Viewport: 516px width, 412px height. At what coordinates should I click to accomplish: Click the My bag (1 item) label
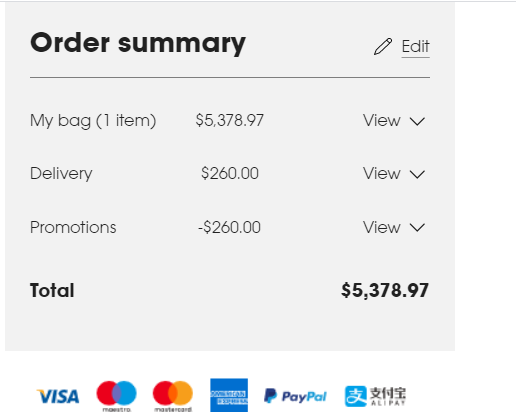[93, 121]
